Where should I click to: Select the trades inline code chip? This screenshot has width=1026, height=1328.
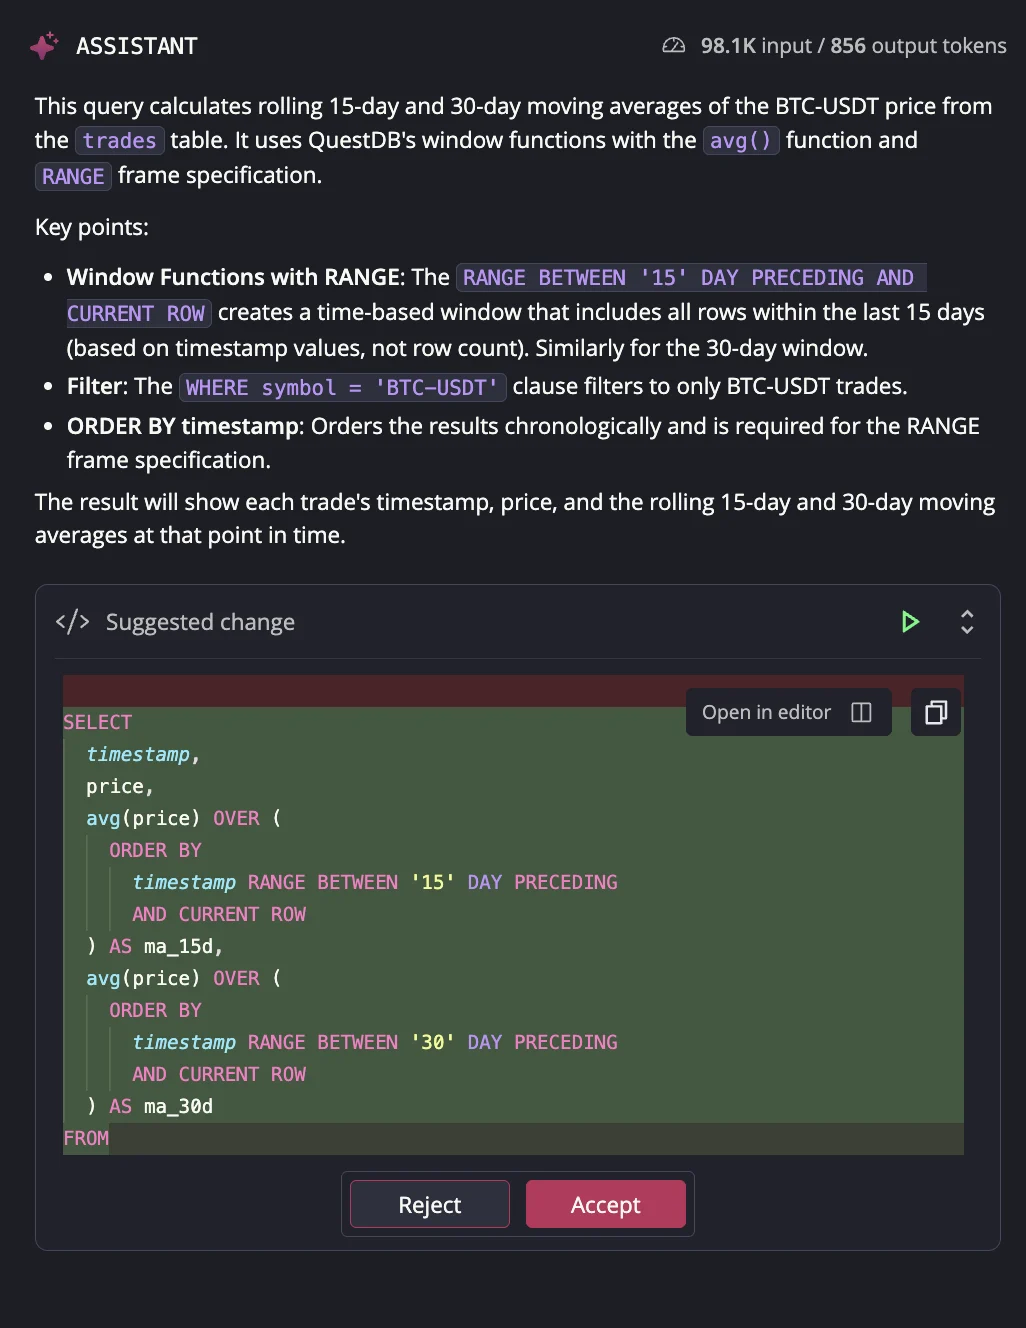point(119,140)
